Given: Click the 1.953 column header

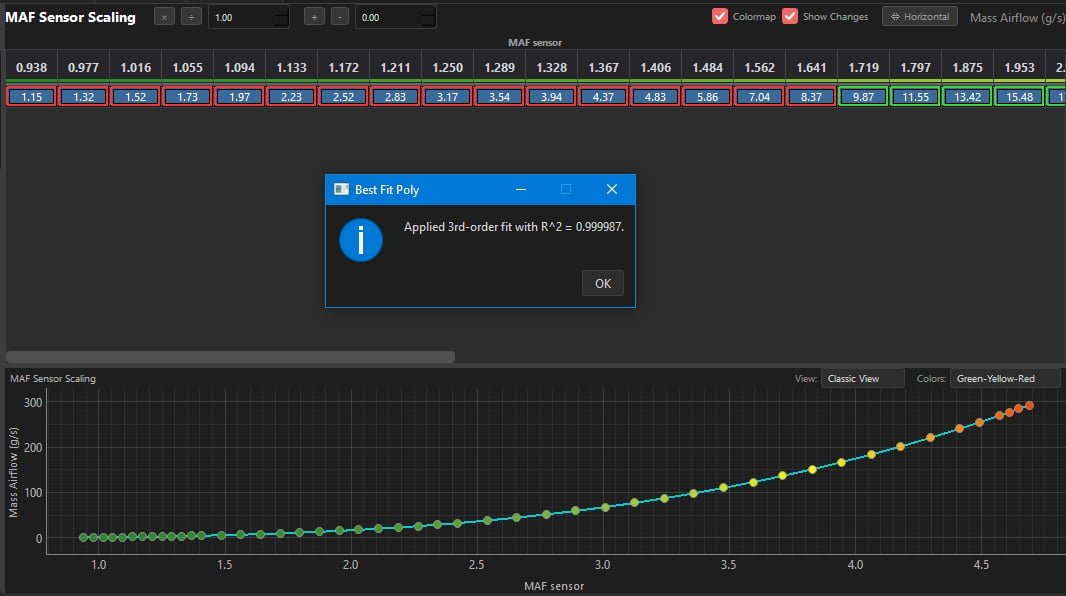Looking at the screenshot, I should 1019,67.
